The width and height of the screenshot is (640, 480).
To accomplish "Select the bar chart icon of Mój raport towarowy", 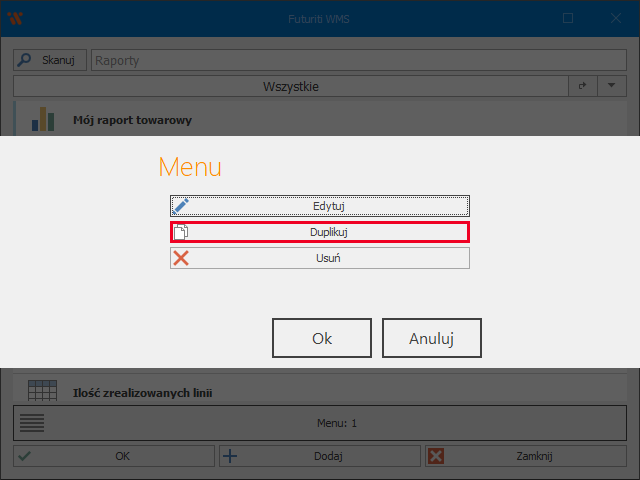I will pos(42,119).
